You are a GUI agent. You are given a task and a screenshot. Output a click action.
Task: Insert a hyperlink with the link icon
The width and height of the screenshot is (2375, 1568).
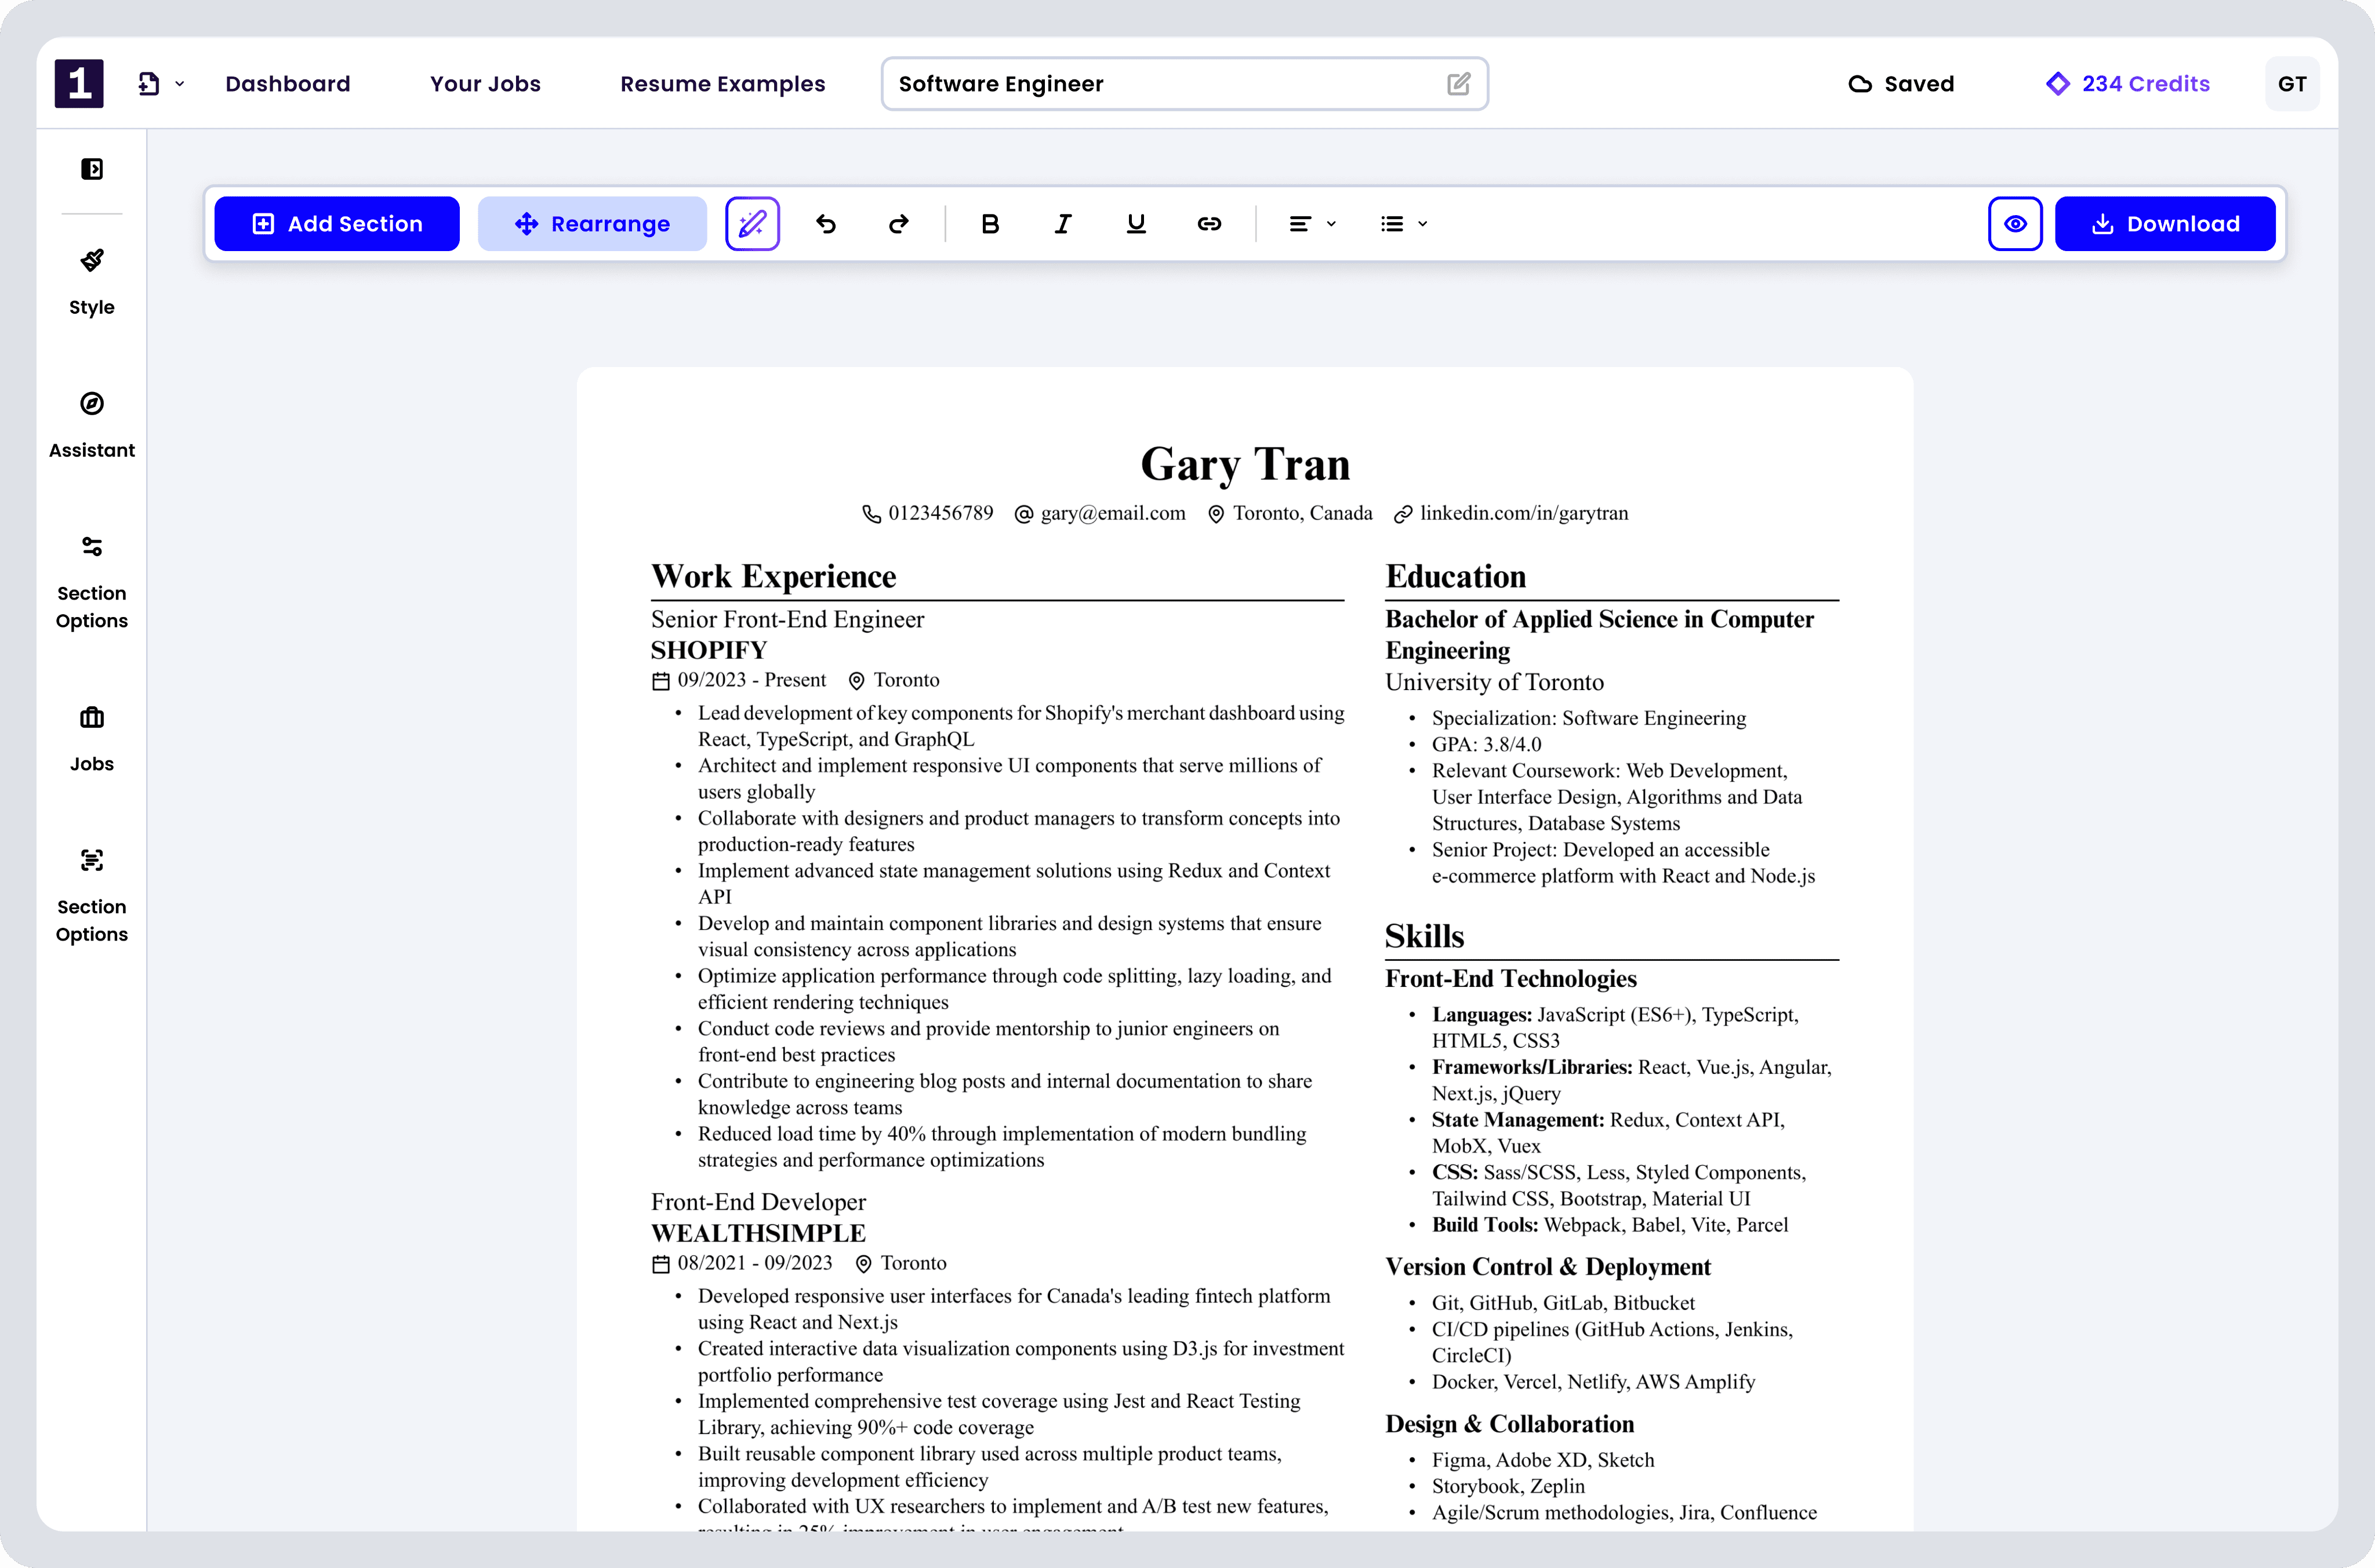coord(1209,224)
